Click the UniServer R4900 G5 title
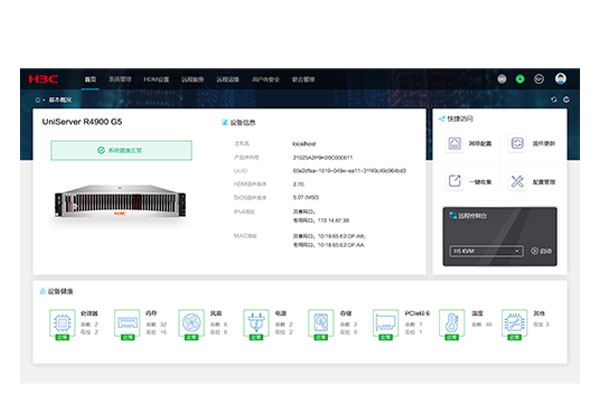Screen dimensions: 600x400 (82, 122)
